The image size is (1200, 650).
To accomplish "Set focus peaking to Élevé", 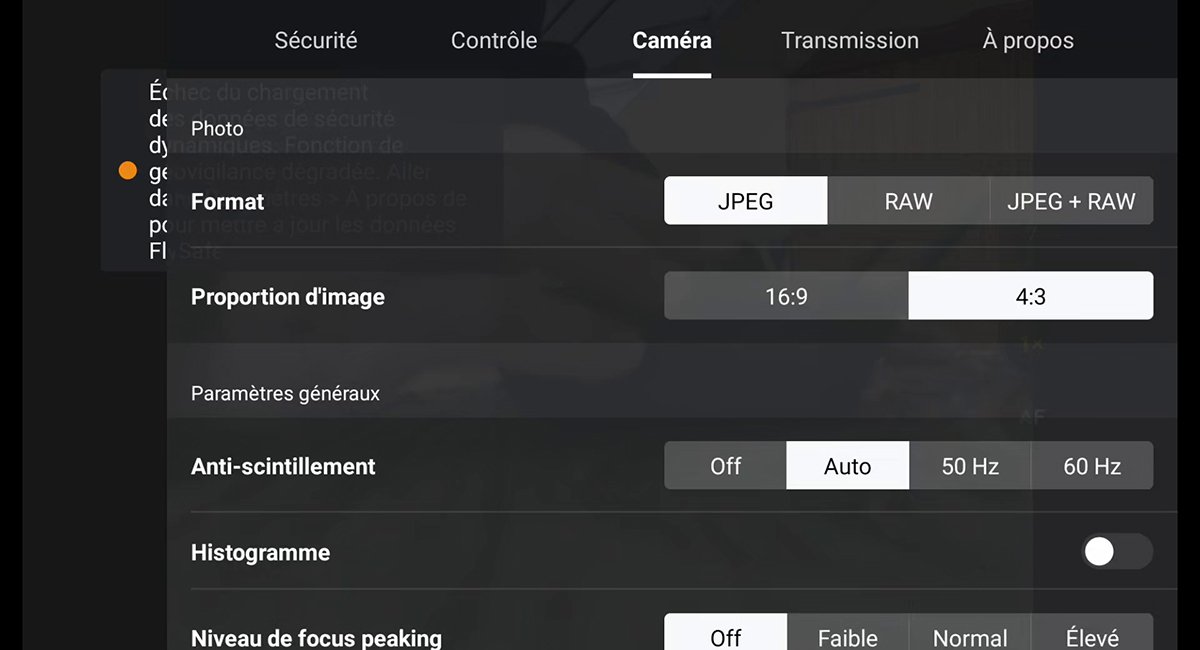I will click(x=1092, y=633).
